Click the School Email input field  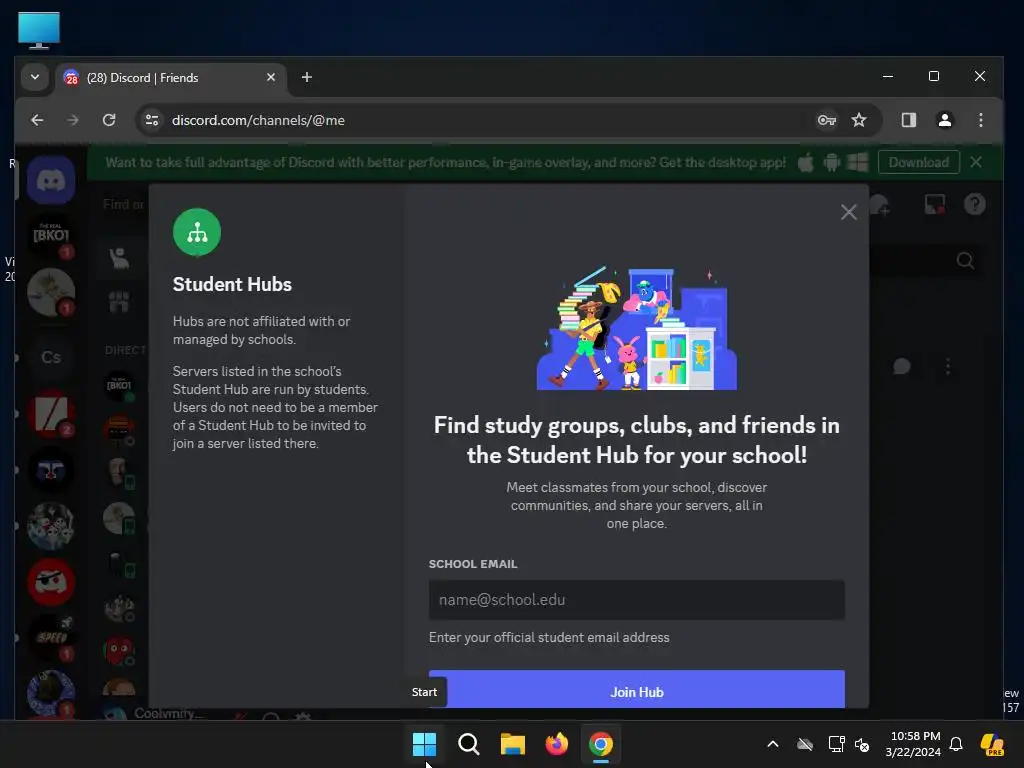(x=637, y=600)
